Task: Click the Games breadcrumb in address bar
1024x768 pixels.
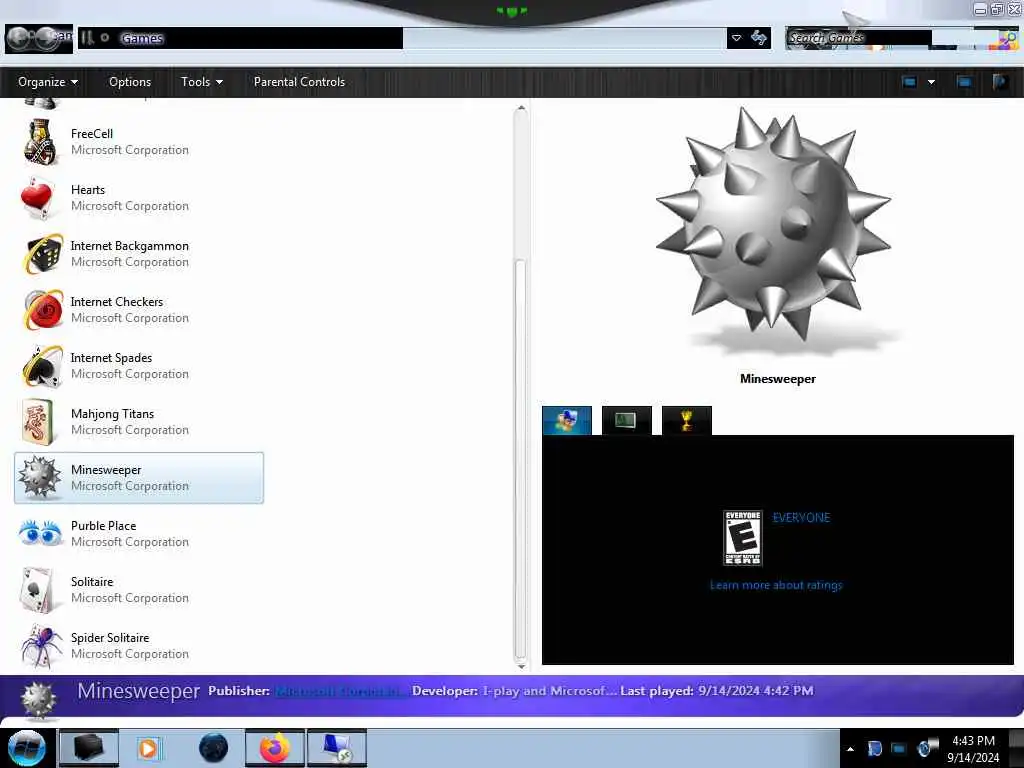Action: (x=142, y=39)
